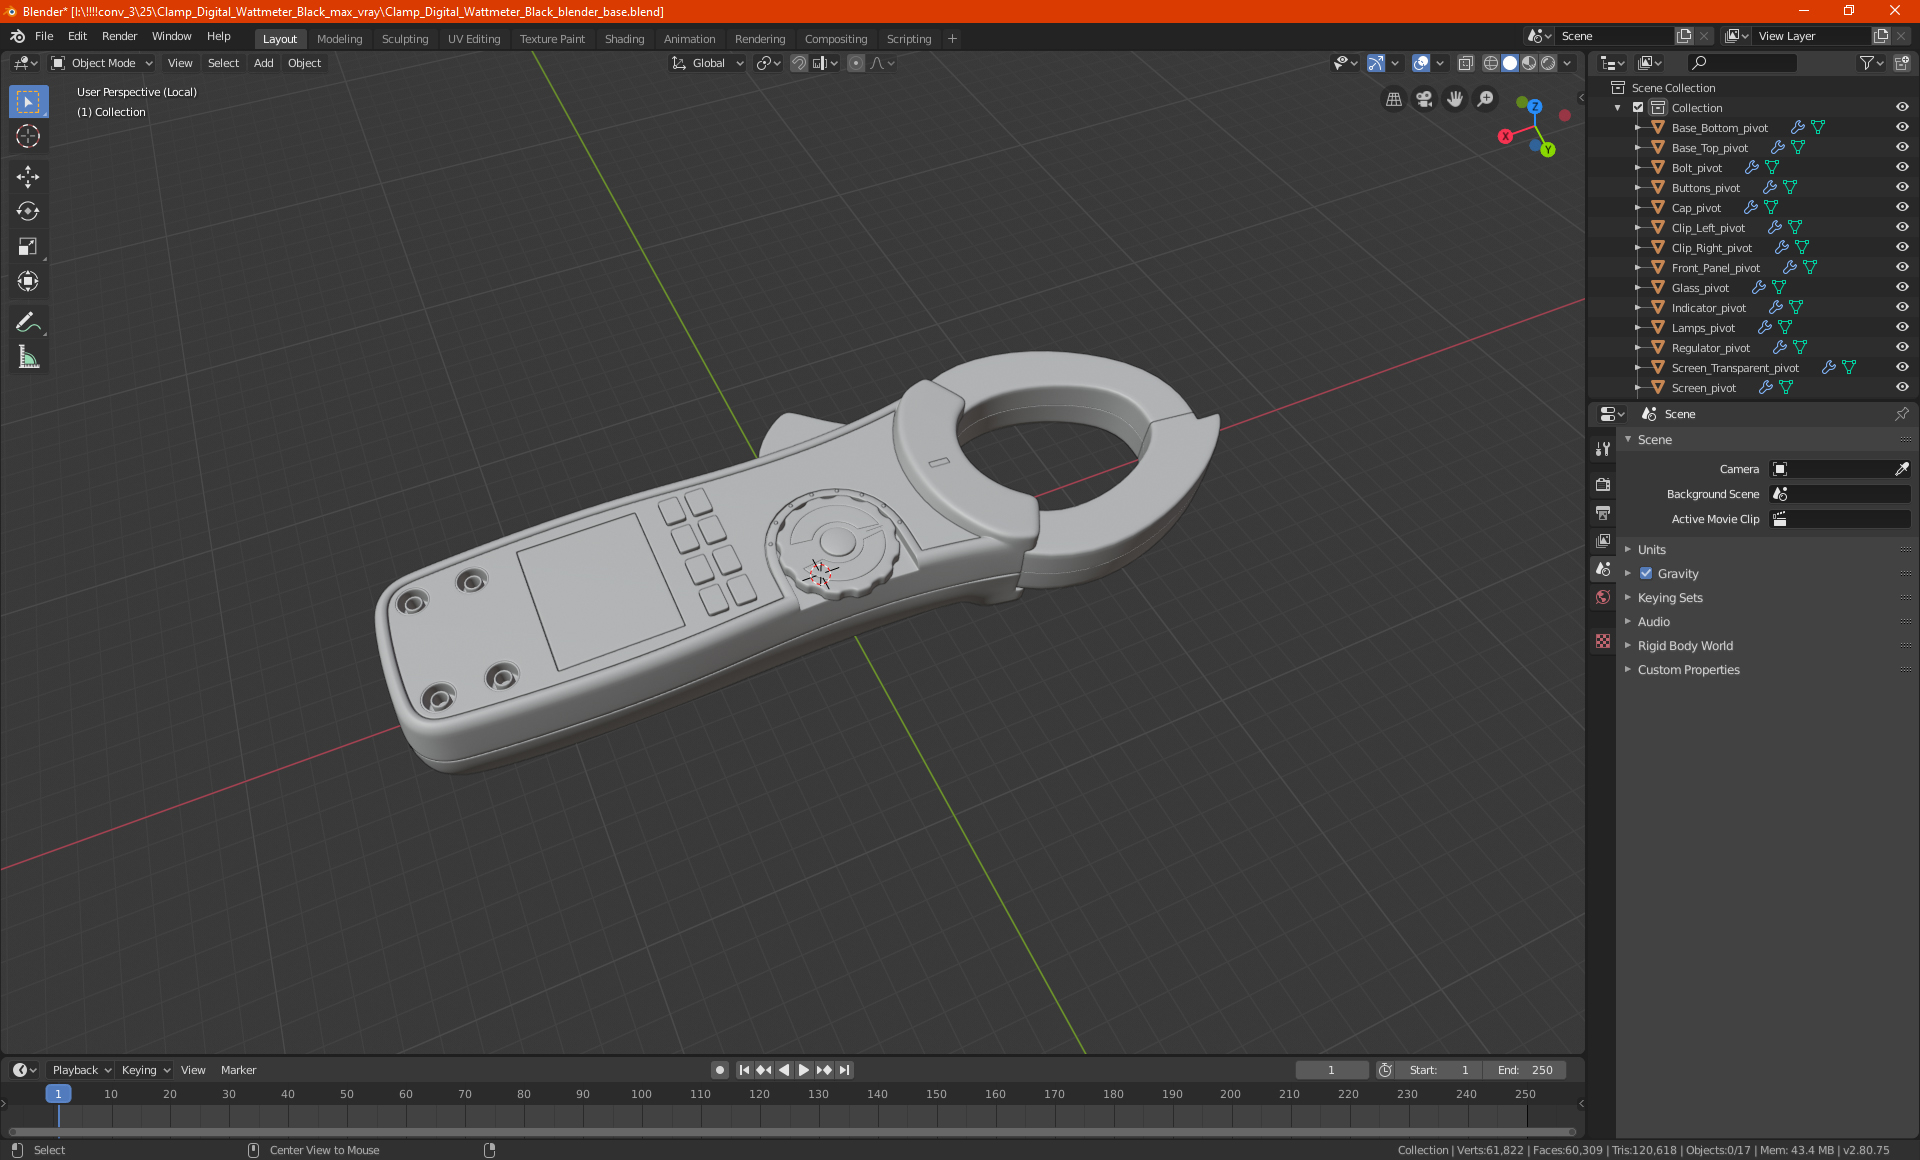Play the animation forward
The height and width of the screenshot is (1160, 1920).
(x=804, y=1070)
